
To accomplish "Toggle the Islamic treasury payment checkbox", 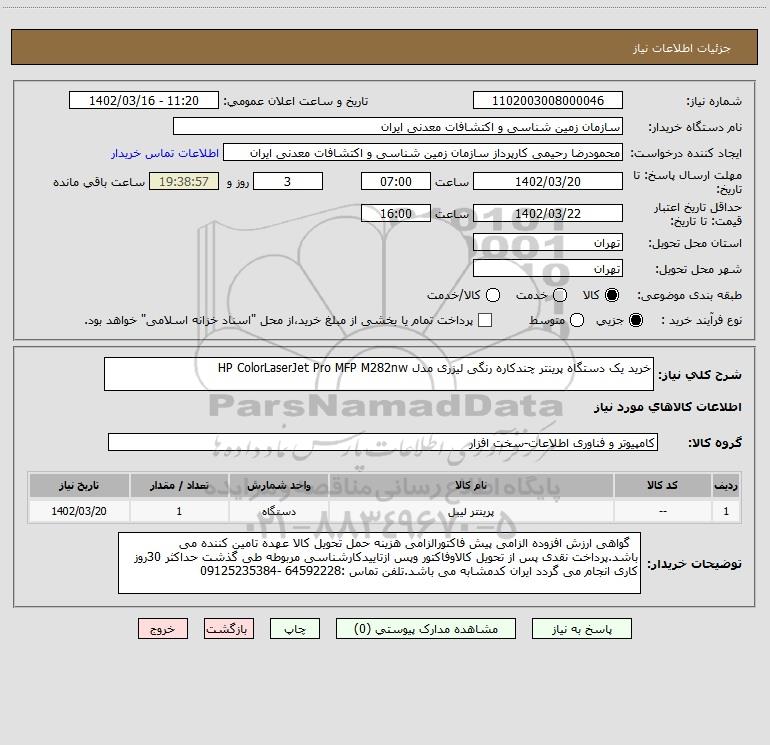I will [x=485, y=320].
